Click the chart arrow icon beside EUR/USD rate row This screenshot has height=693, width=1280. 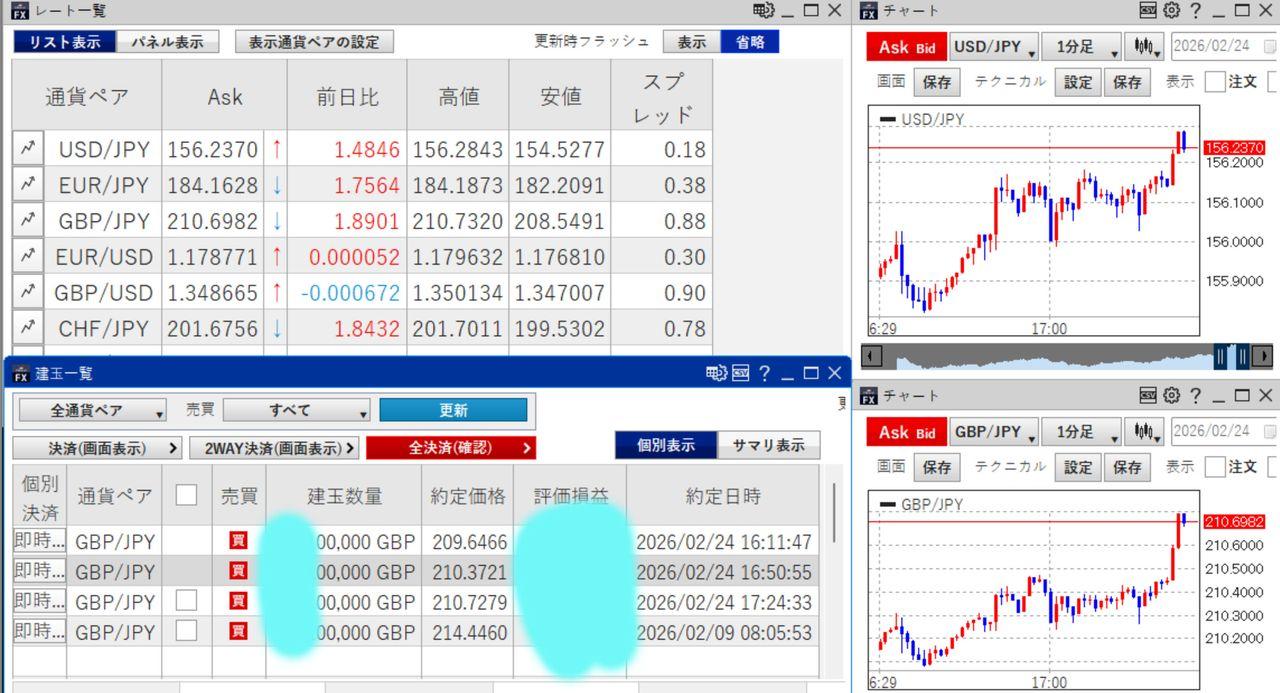[x=27, y=256]
